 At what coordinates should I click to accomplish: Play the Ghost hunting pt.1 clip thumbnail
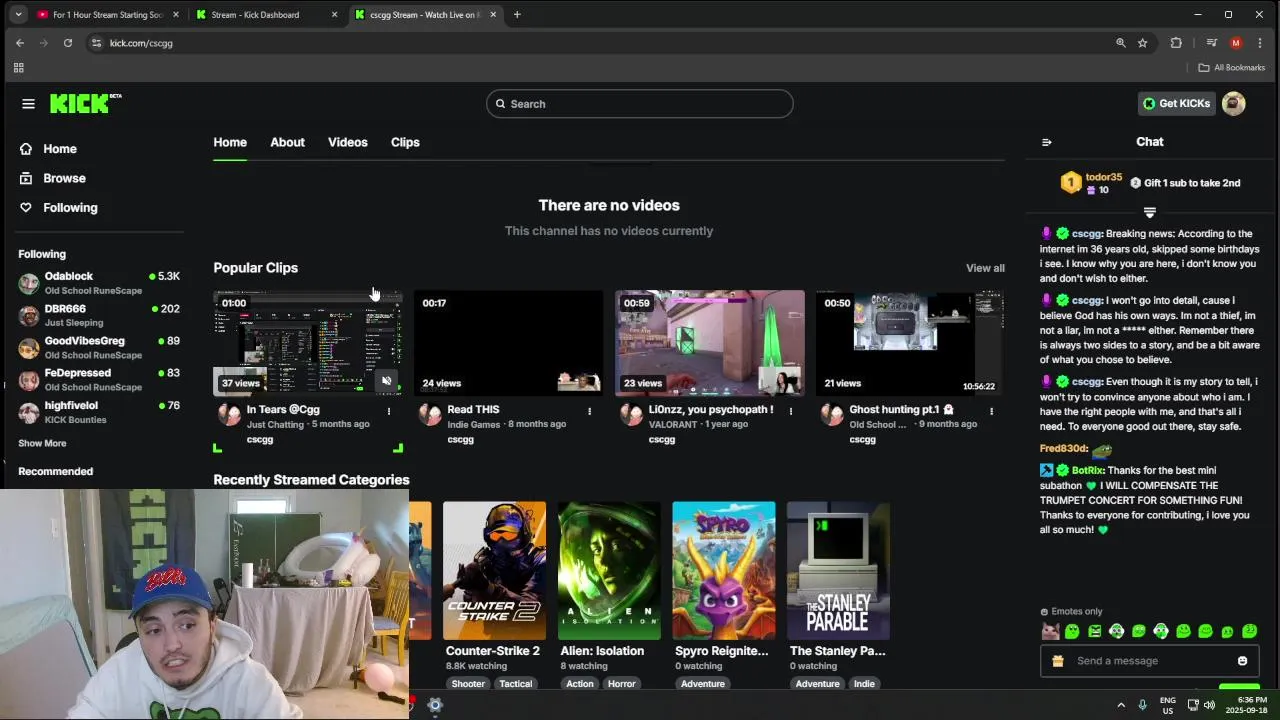[910, 343]
